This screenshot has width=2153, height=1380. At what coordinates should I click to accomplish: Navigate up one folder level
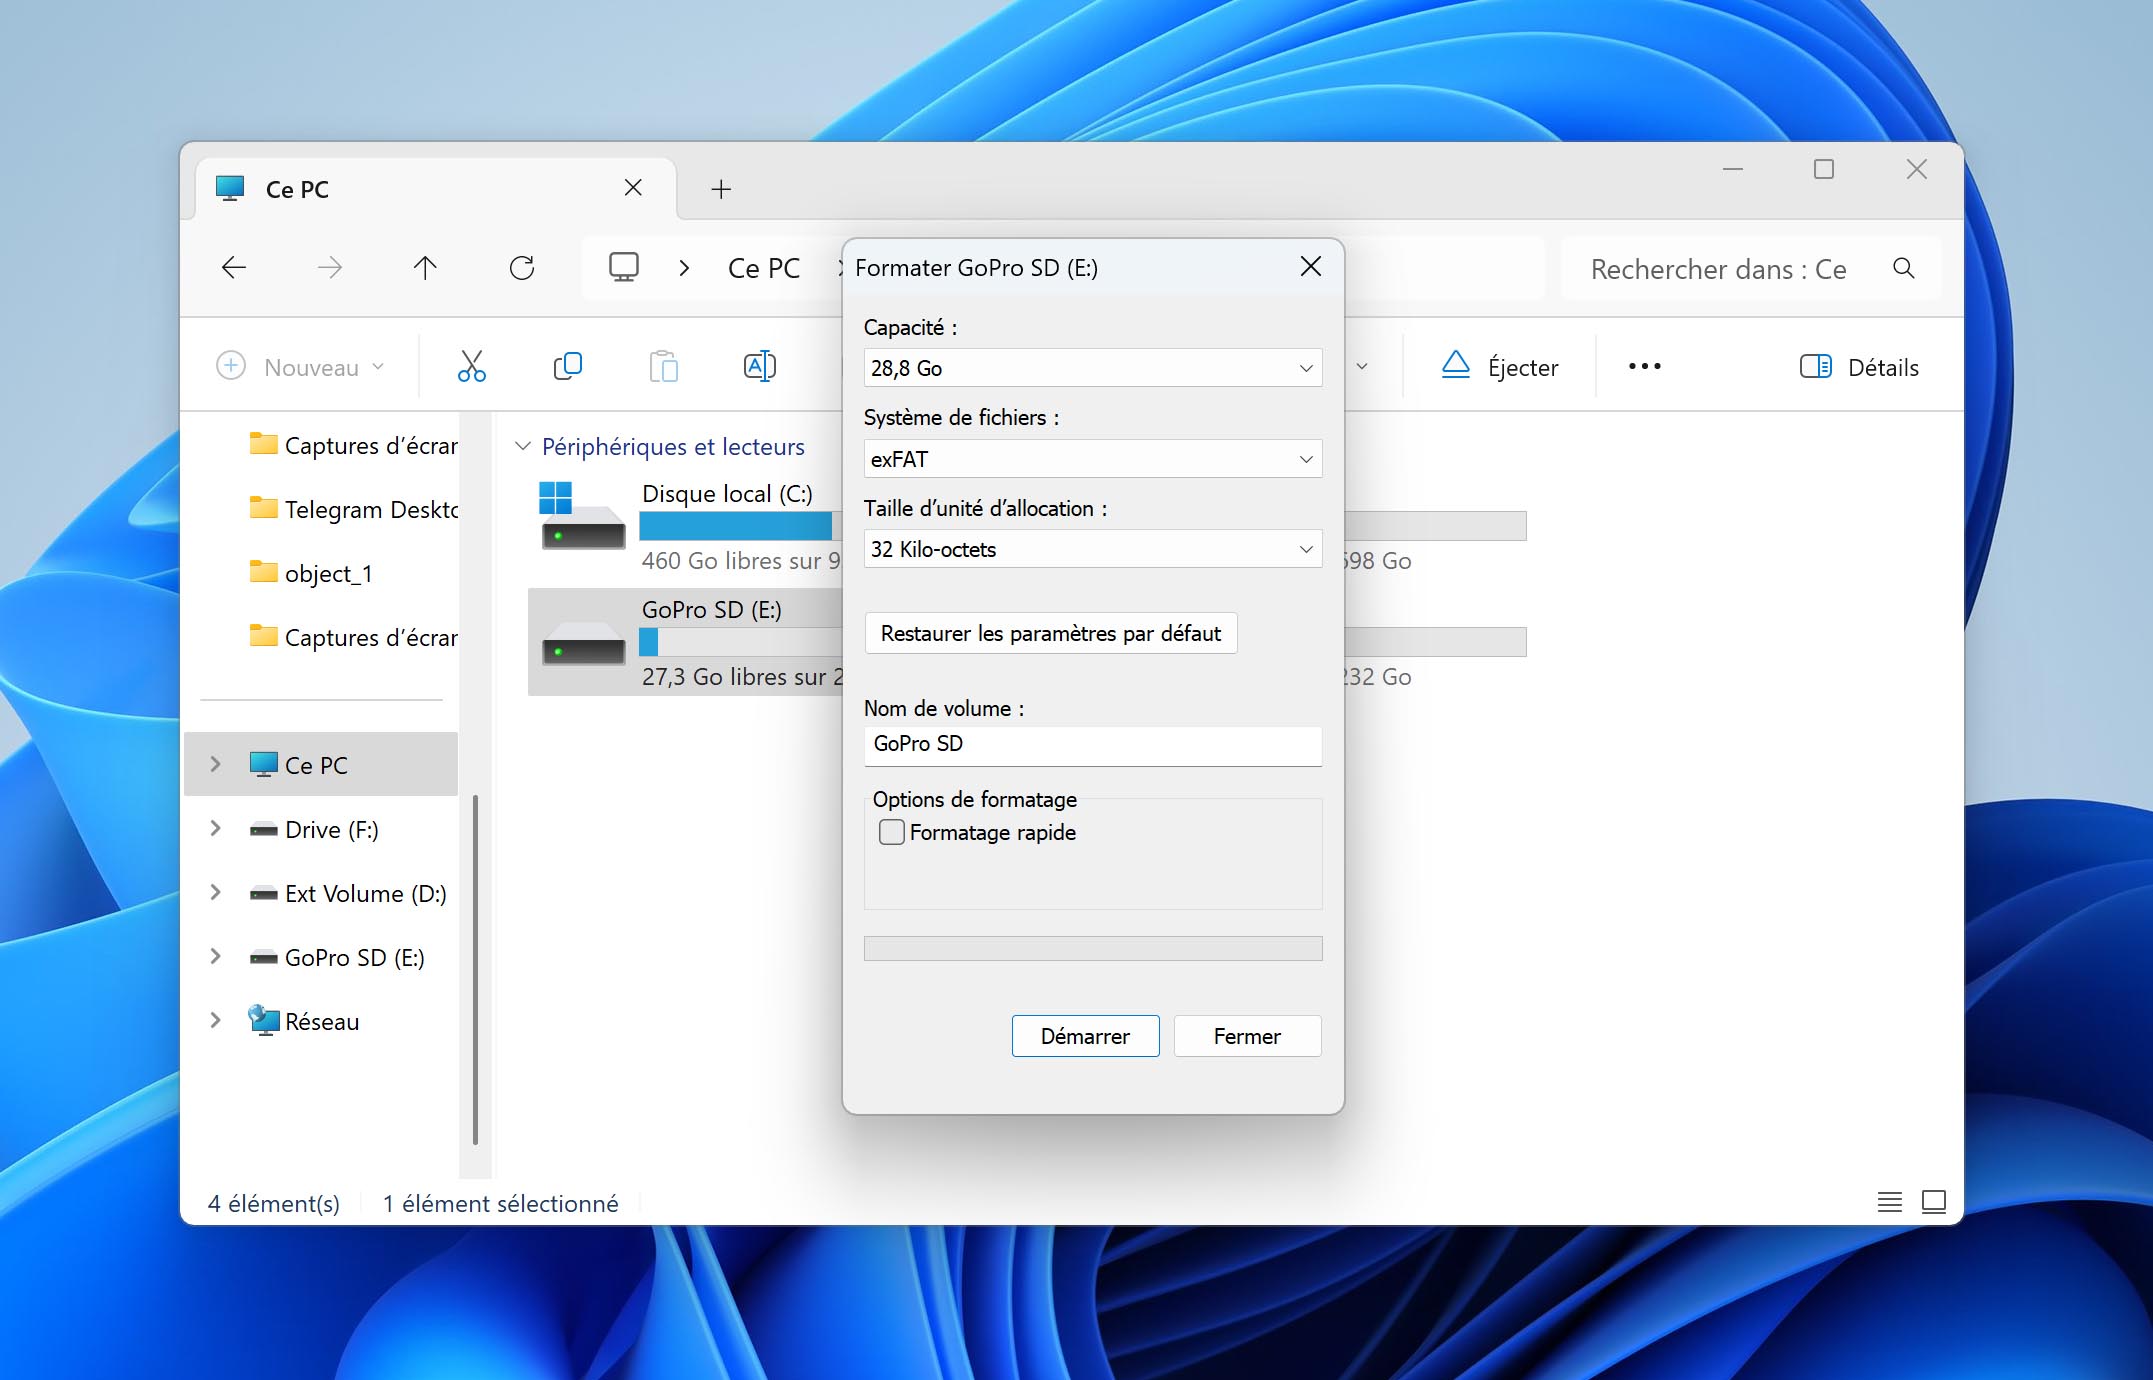point(425,268)
